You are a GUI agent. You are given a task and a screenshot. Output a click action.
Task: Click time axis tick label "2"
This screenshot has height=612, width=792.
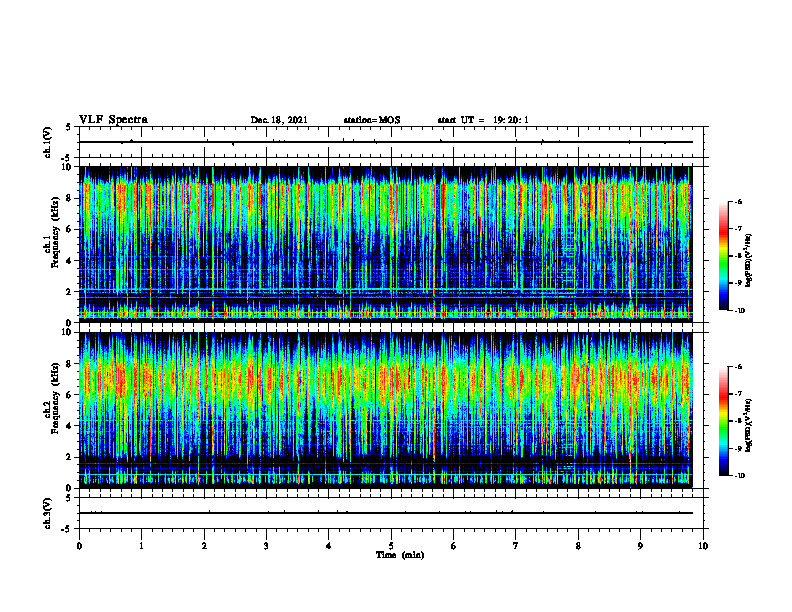pos(204,546)
